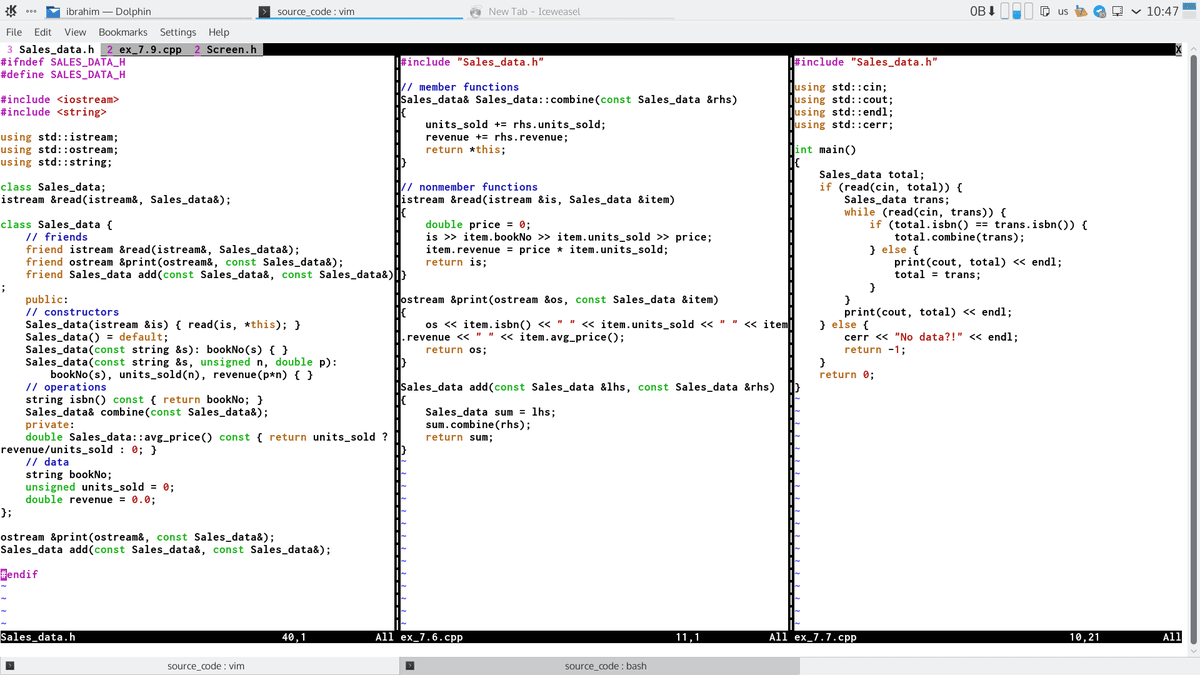Open the shopping basket tray icon

1082,11
